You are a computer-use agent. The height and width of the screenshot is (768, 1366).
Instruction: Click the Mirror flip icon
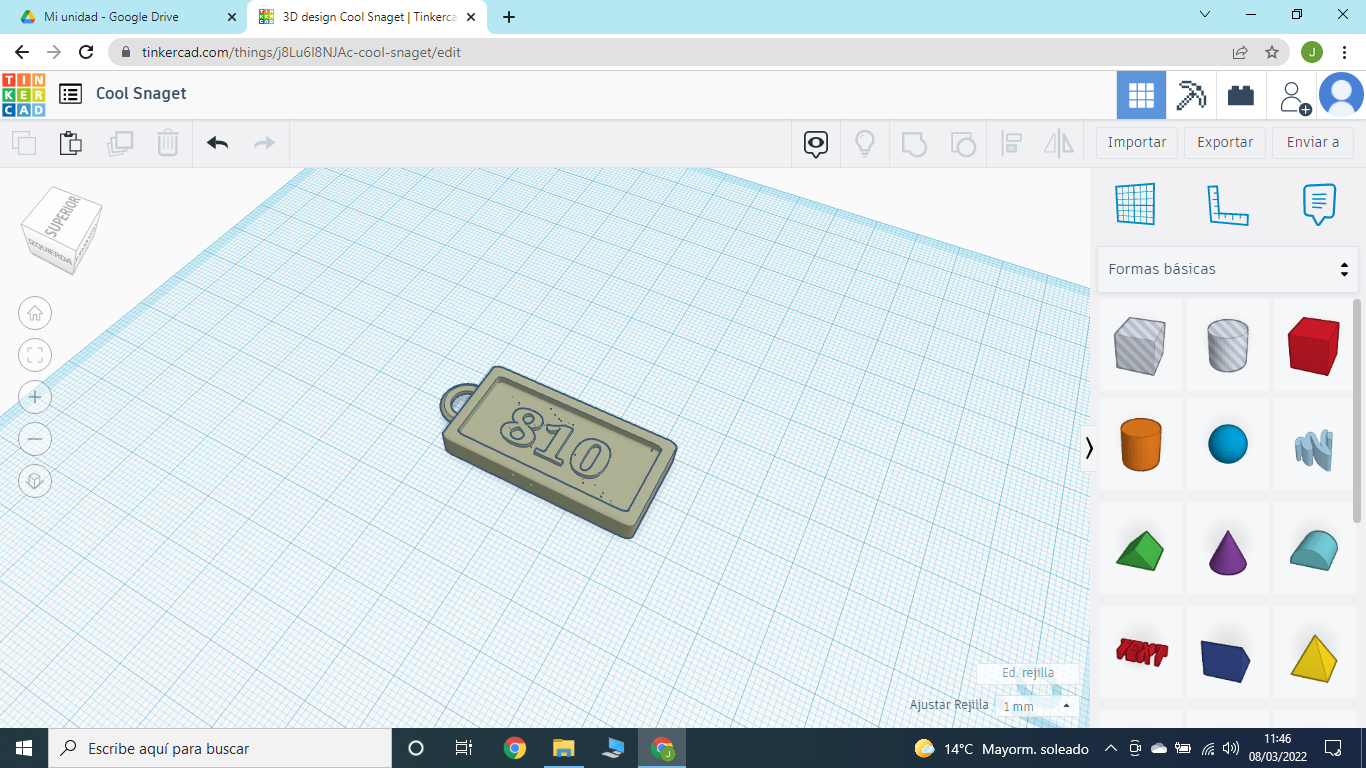pos(1059,144)
